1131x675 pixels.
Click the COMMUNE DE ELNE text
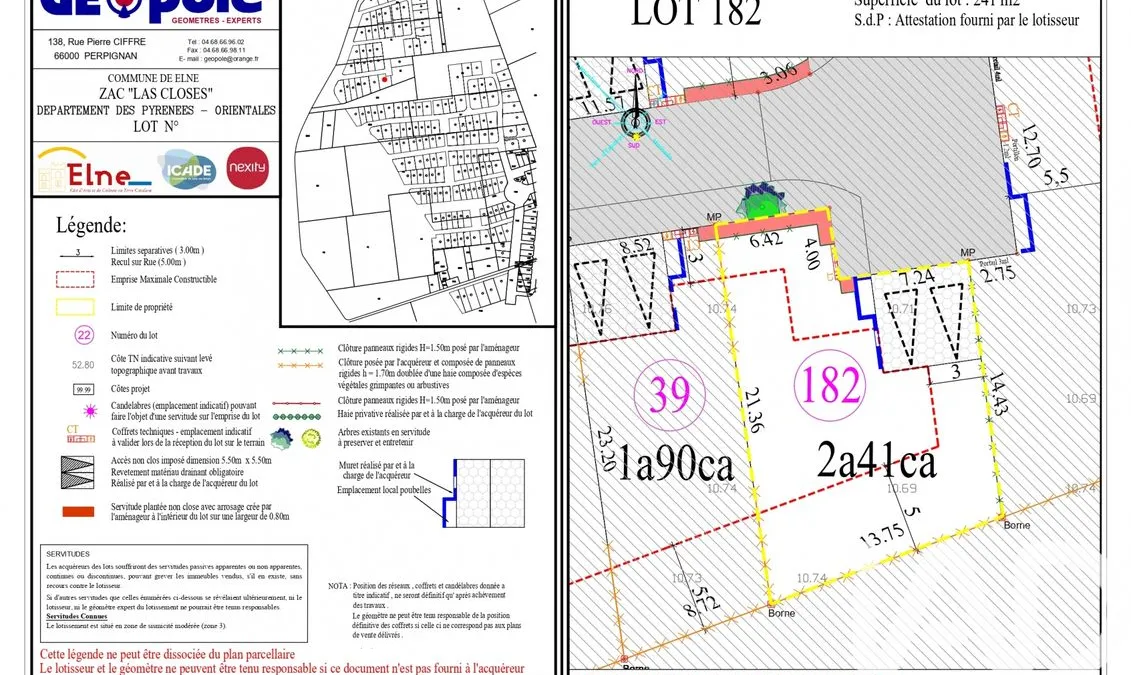pos(154,78)
